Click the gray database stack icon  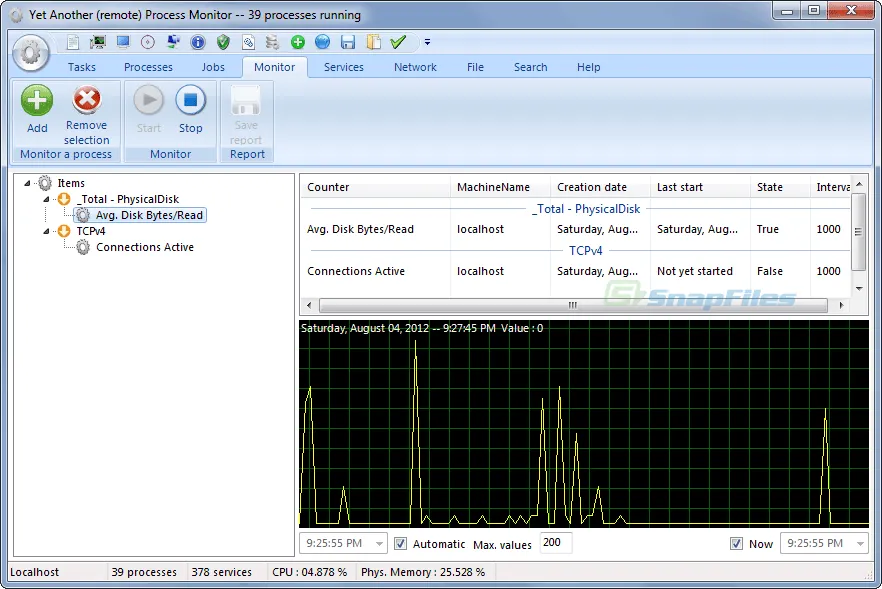pyautogui.click(x=273, y=42)
